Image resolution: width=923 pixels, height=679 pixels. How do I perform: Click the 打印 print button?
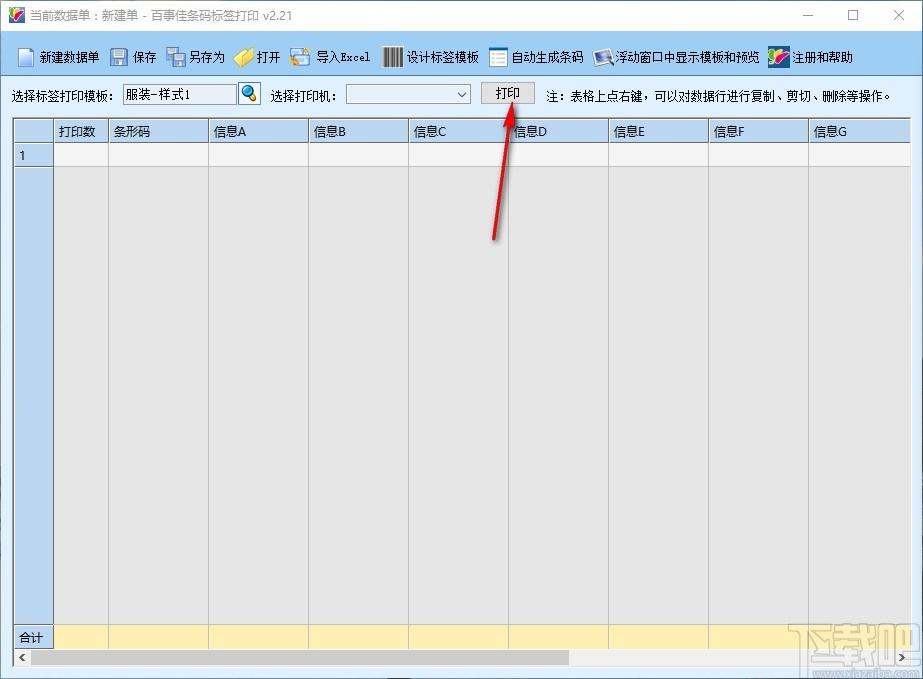pos(507,93)
